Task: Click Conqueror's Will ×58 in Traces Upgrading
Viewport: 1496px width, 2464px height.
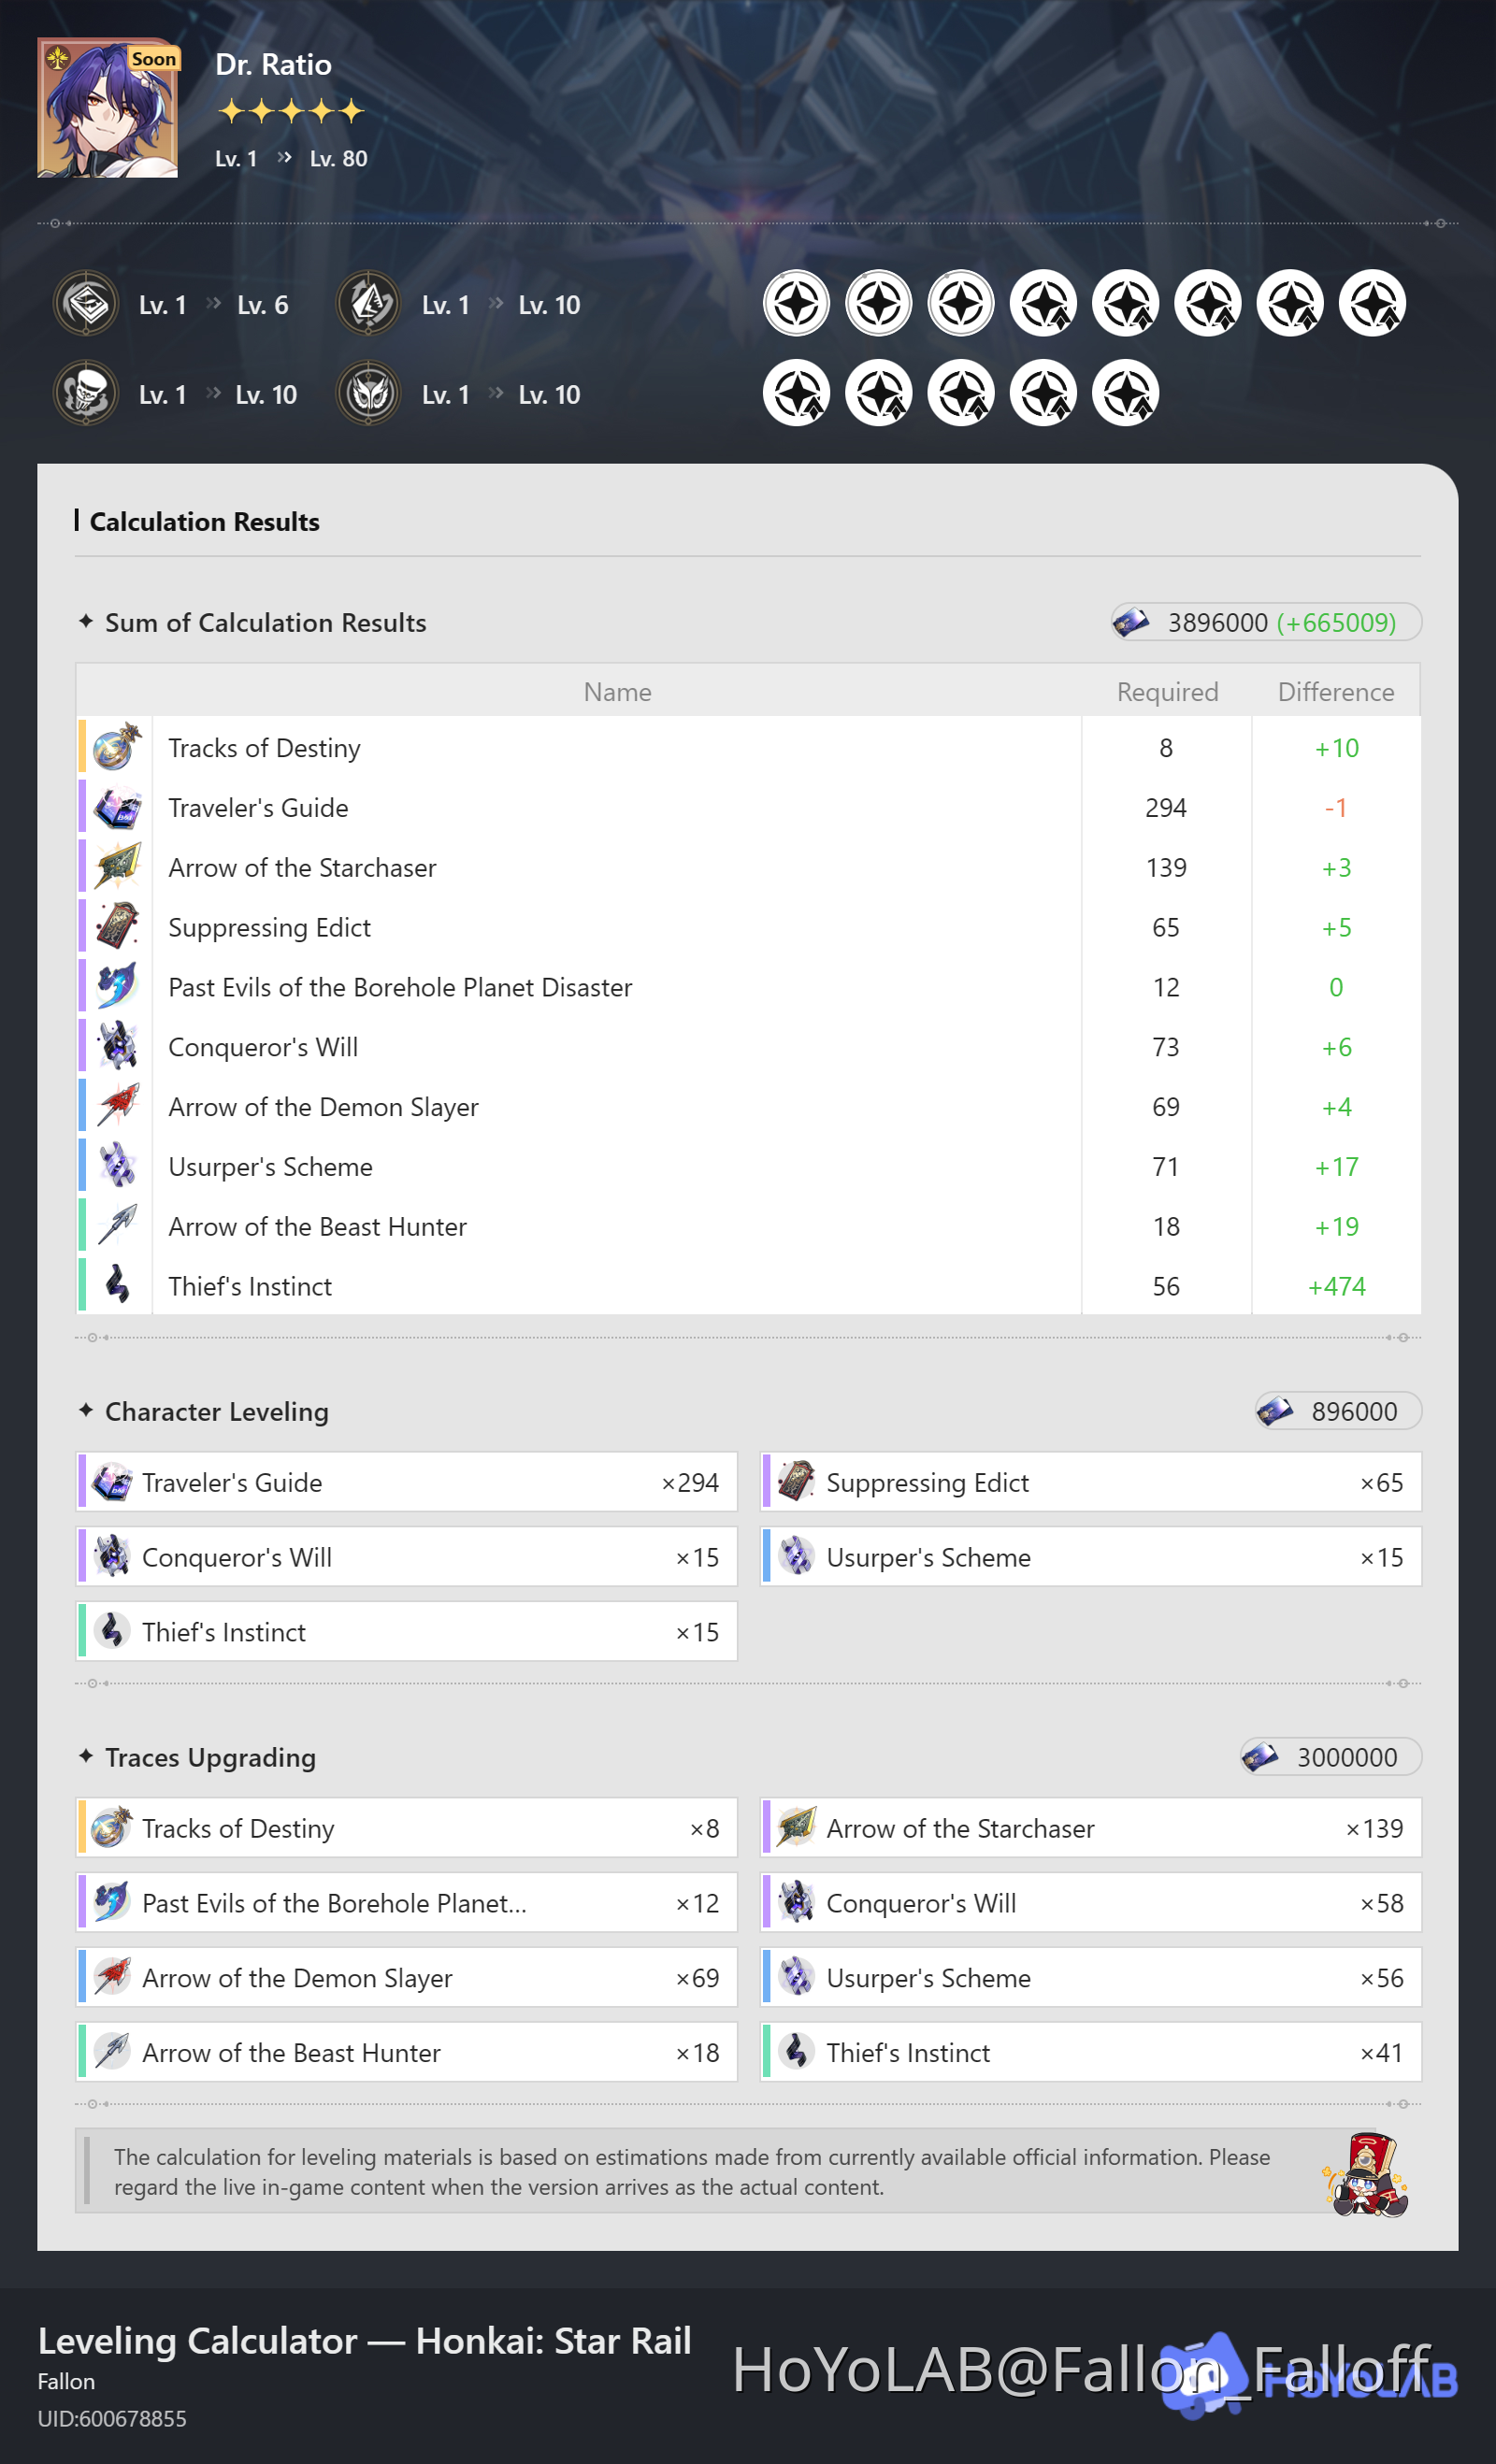Action: coord(1091,1903)
